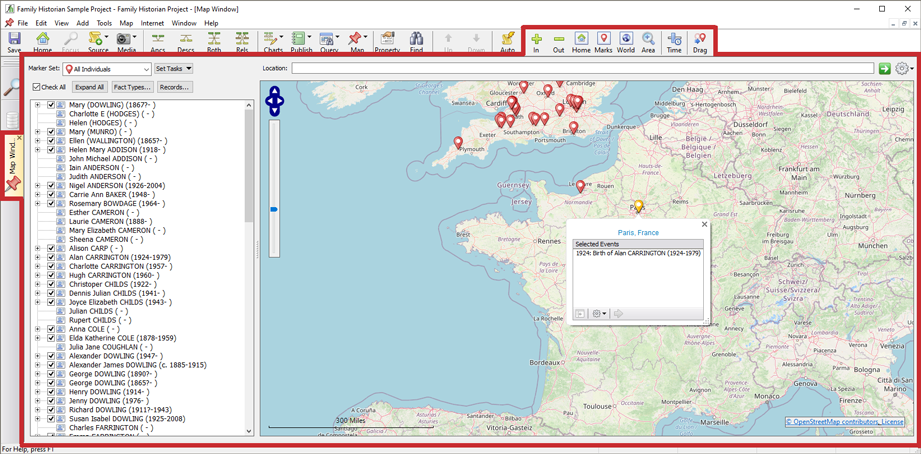Uncheck Mary (DOWLING) (1867?- ) checkbox
Viewport: 921px width, 454px height.
click(x=51, y=105)
